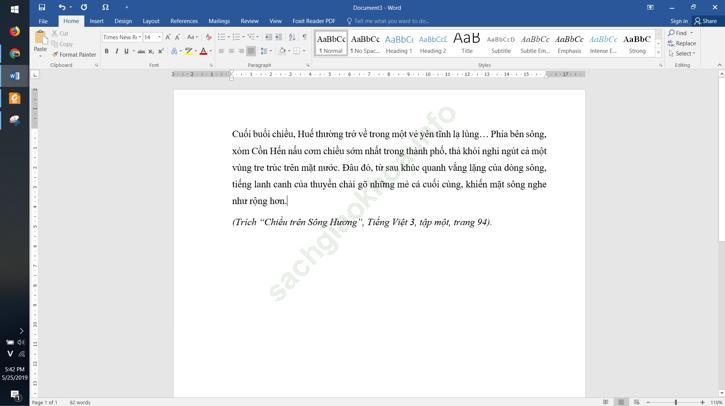Switch to the Layout tab

[x=151, y=21]
